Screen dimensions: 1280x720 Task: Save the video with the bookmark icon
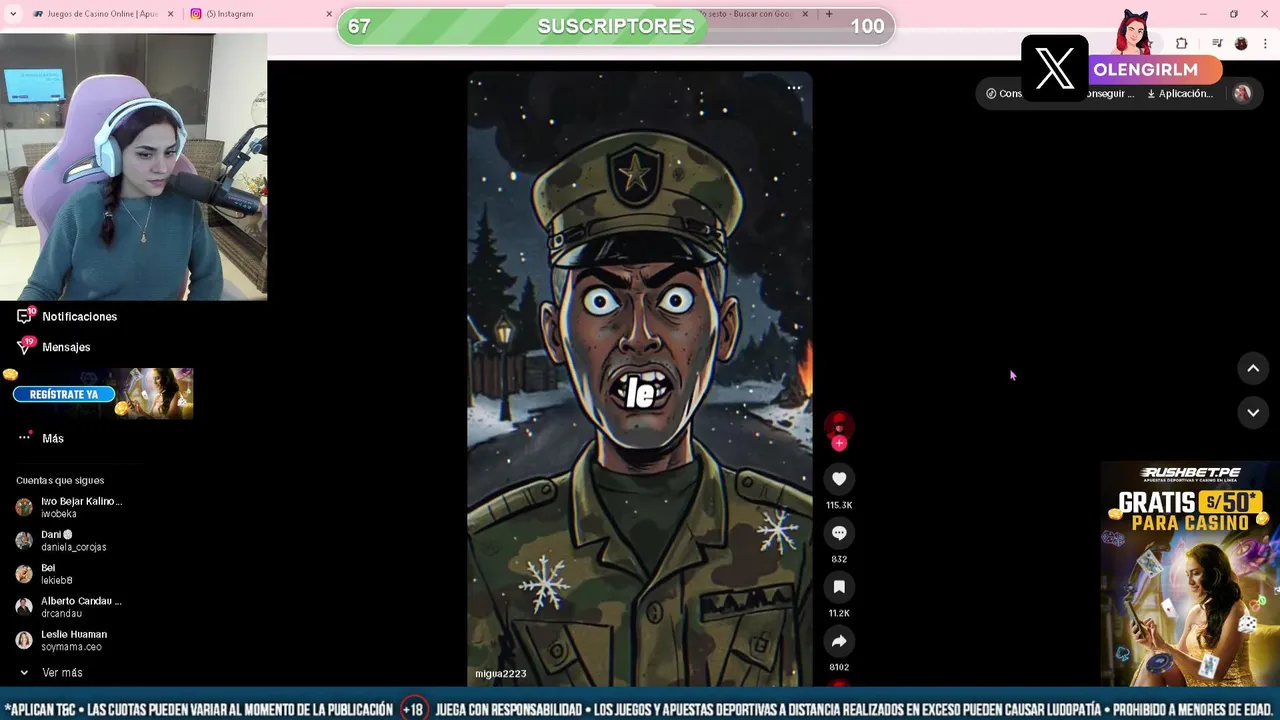point(839,587)
